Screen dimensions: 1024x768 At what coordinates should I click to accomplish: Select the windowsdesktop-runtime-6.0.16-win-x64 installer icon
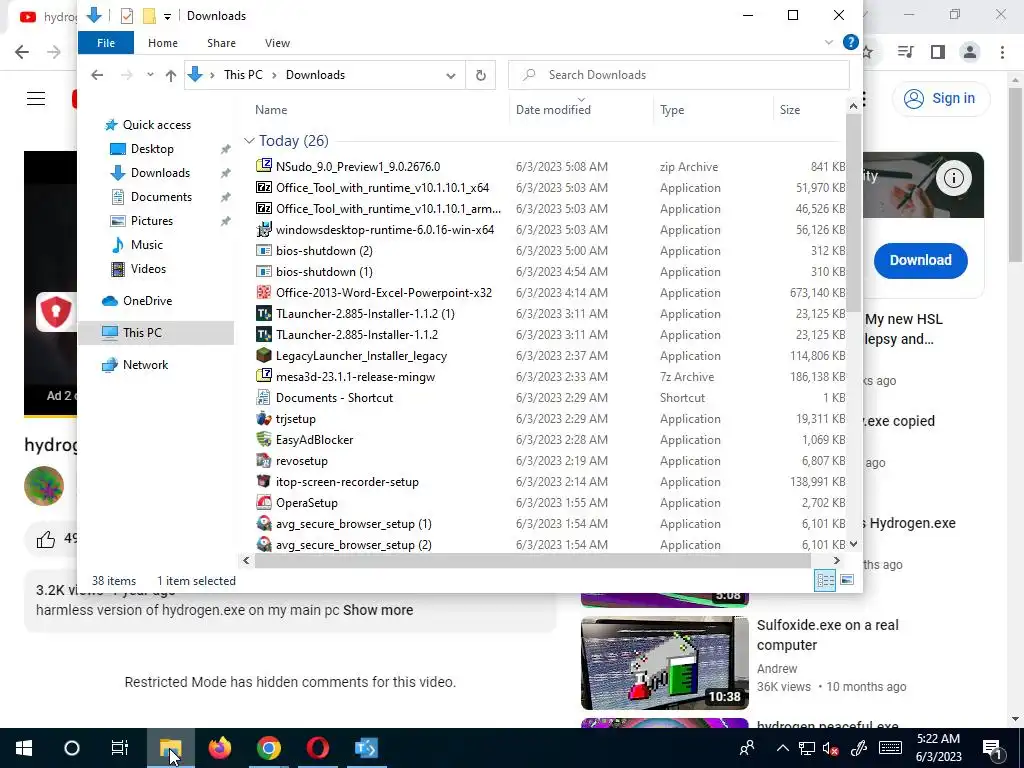point(264,229)
